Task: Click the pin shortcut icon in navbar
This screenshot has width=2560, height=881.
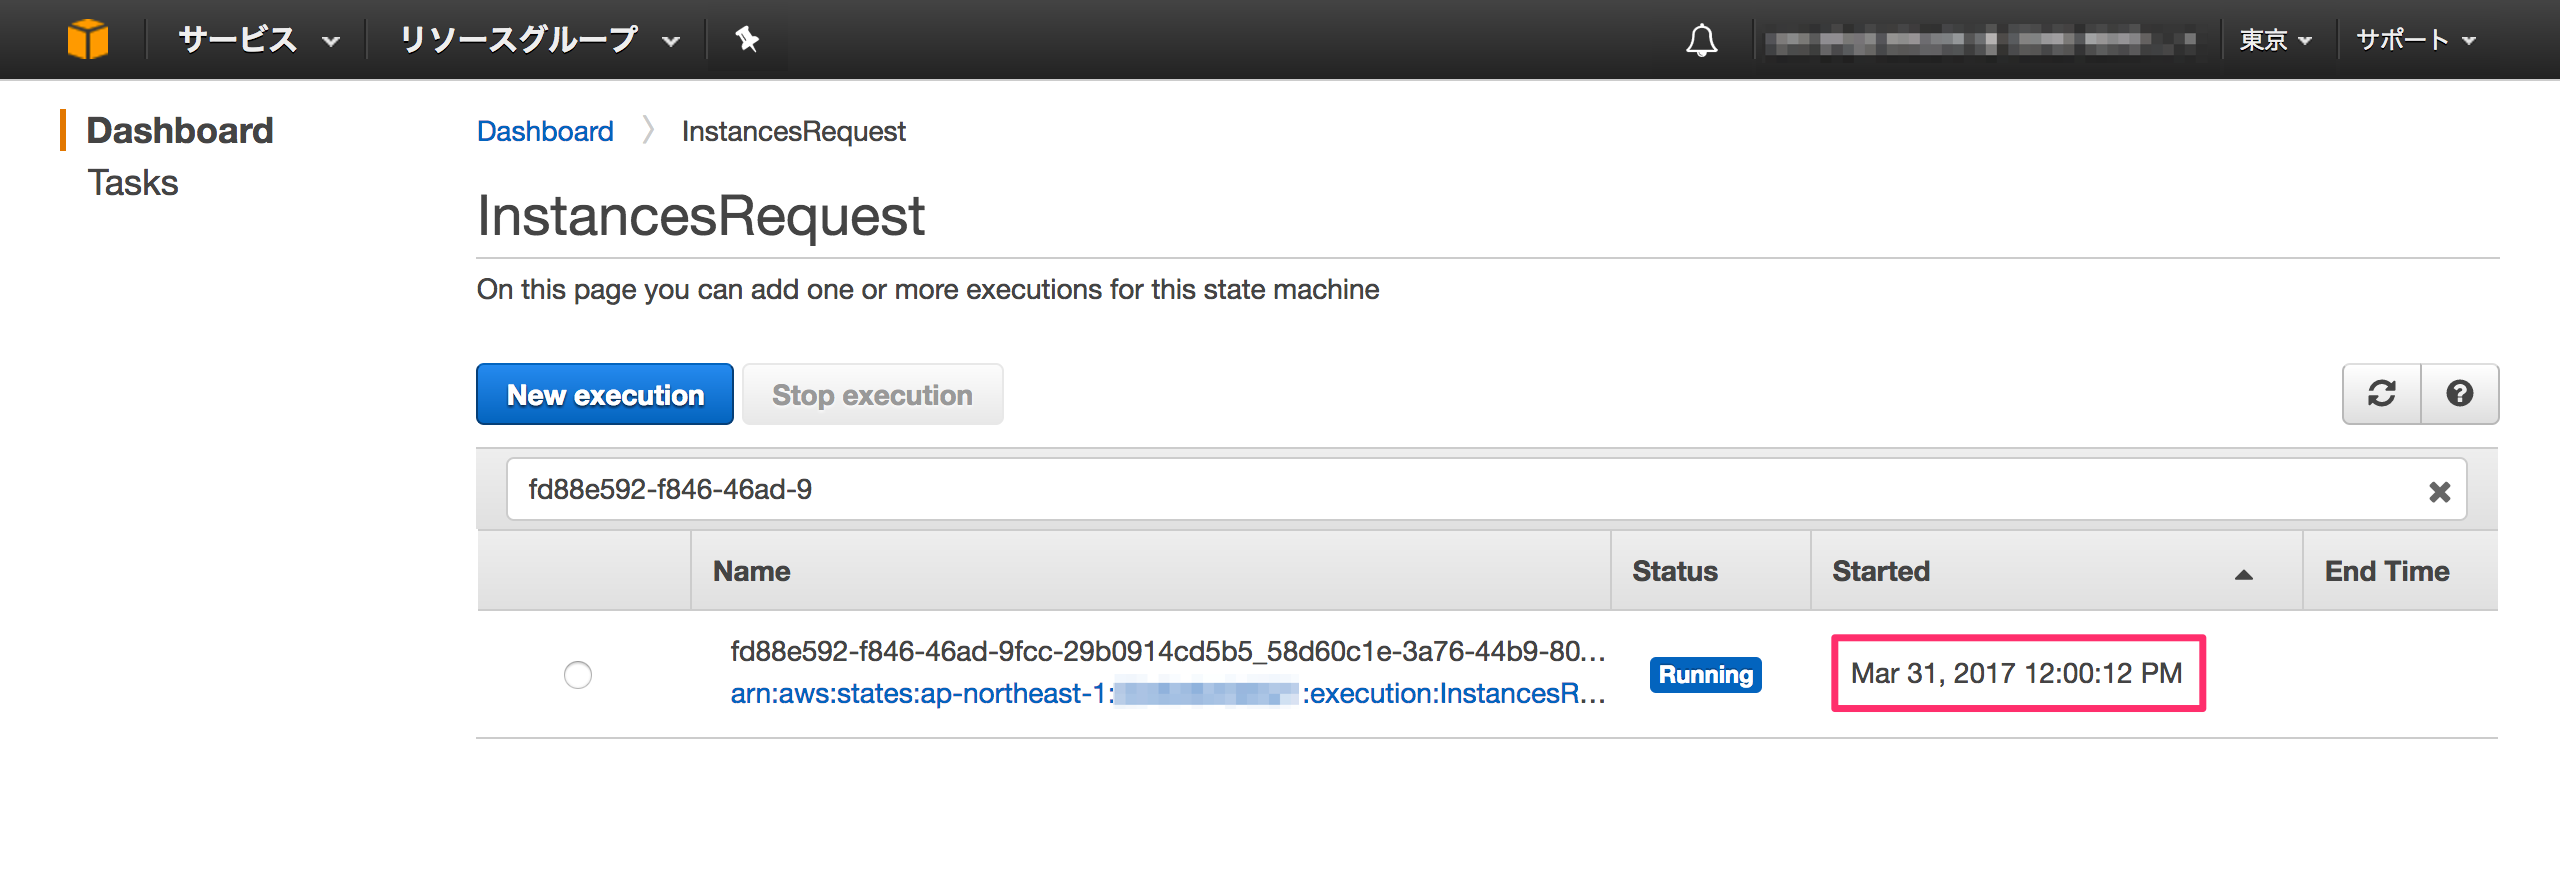Action: (x=747, y=40)
